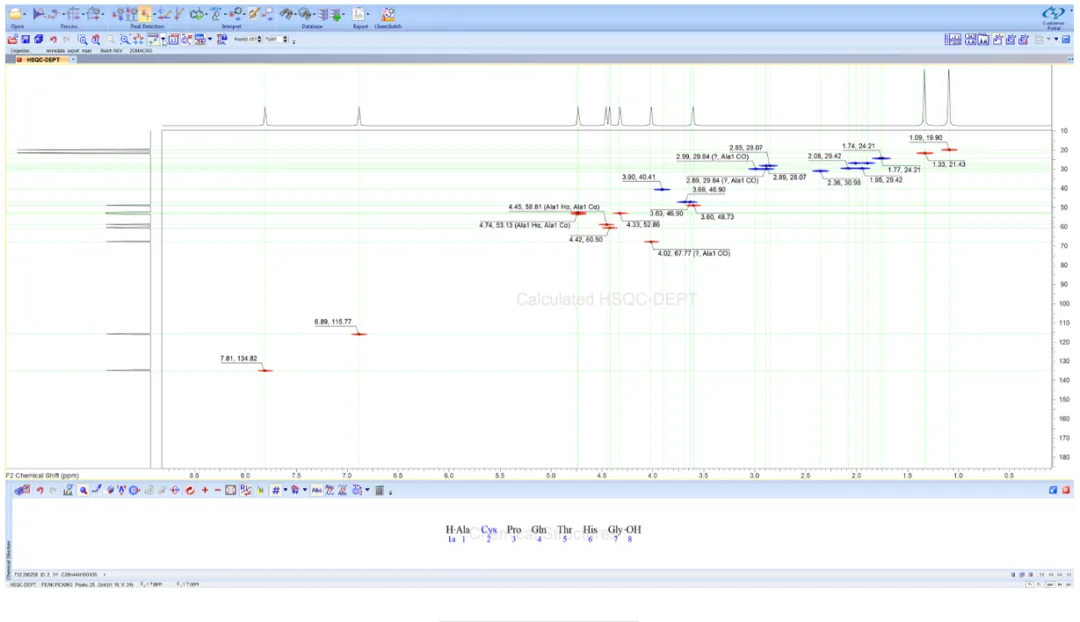1080x622 pixels.
Task: Open dropdown arrow next to top-right window icons
Action: coord(1056,39)
